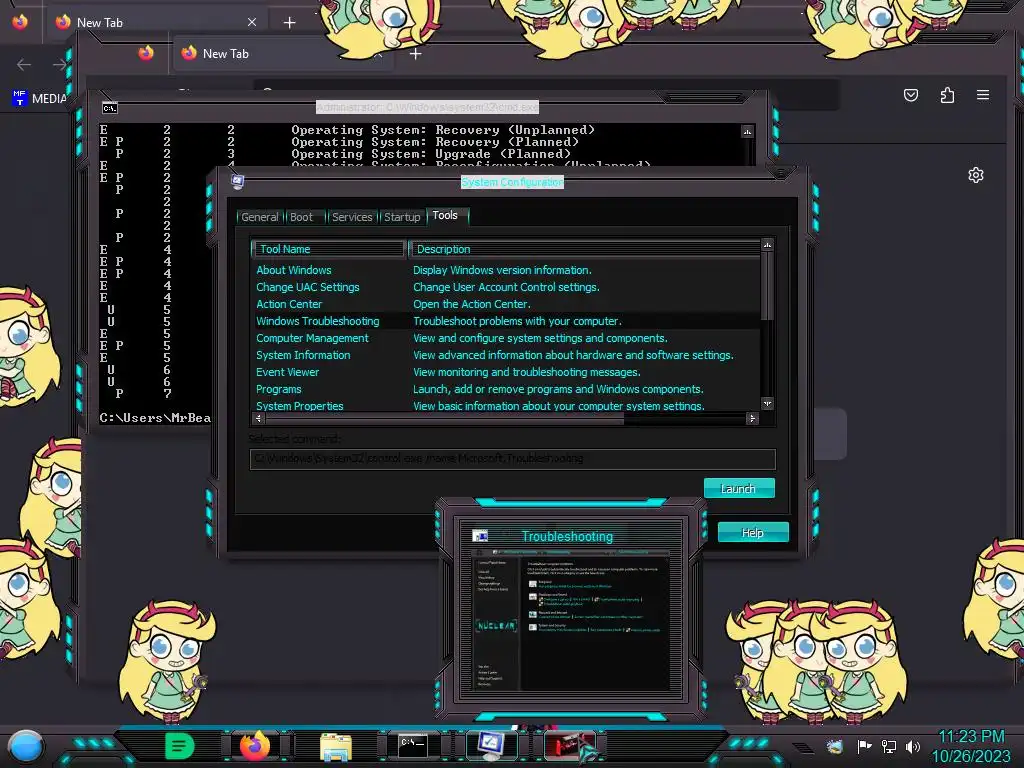Open the green notes app on taskbar

(180, 746)
